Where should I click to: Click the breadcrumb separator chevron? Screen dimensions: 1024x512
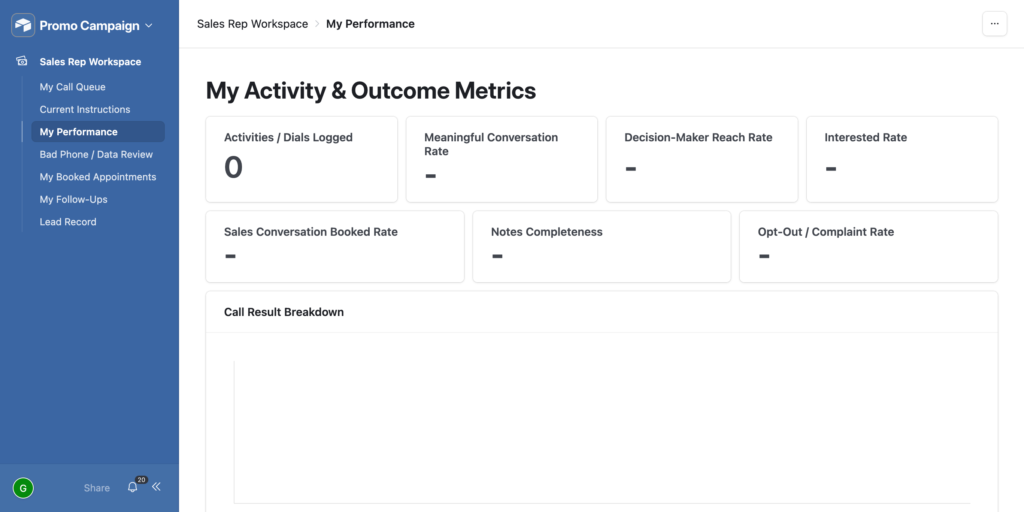[317, 24]
